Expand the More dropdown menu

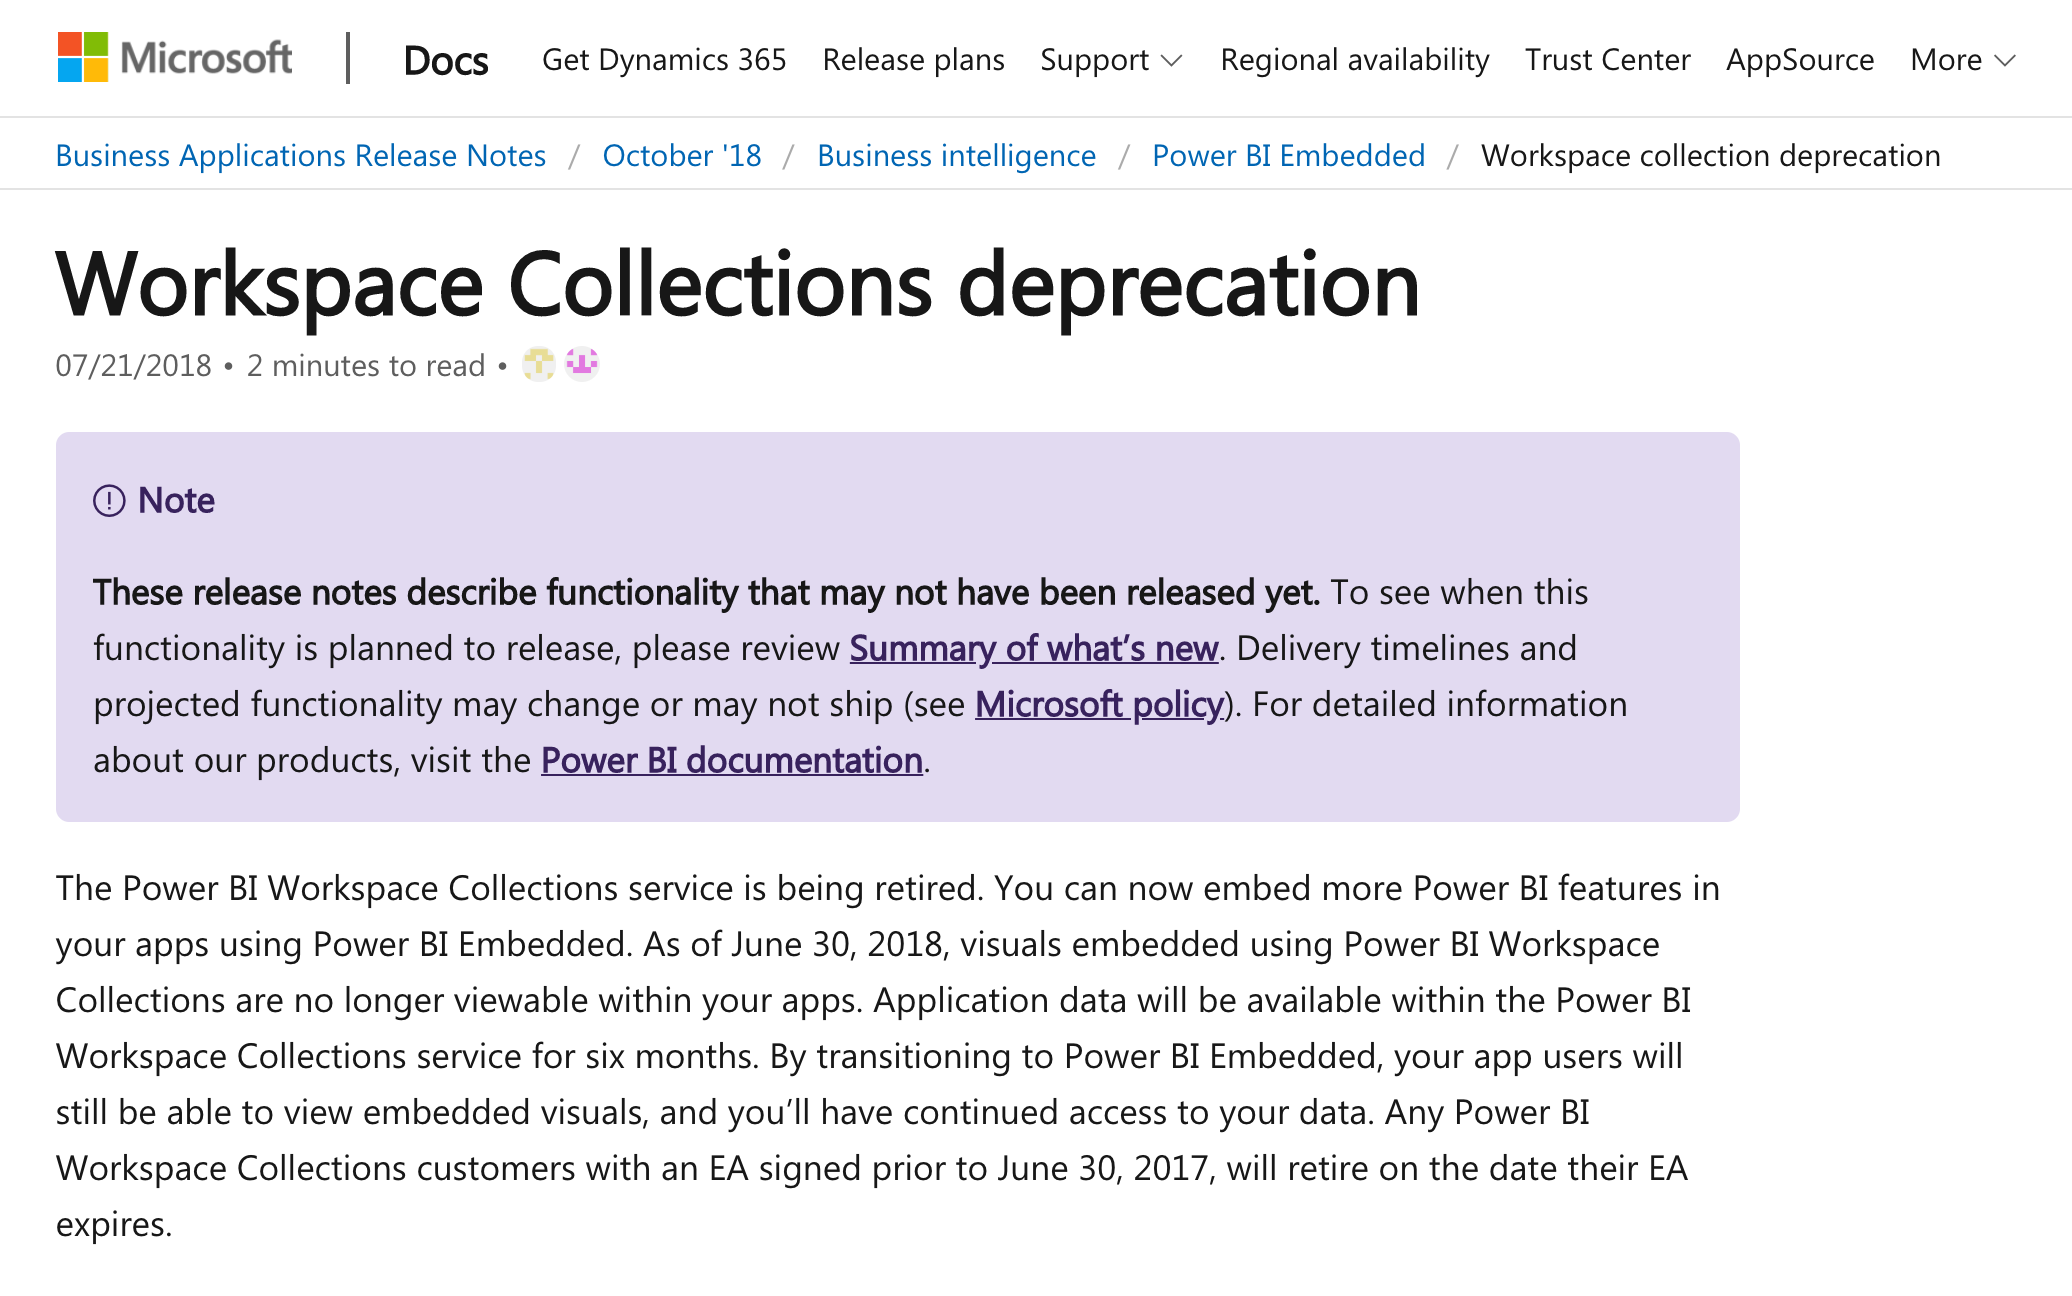pos(1962,60)
